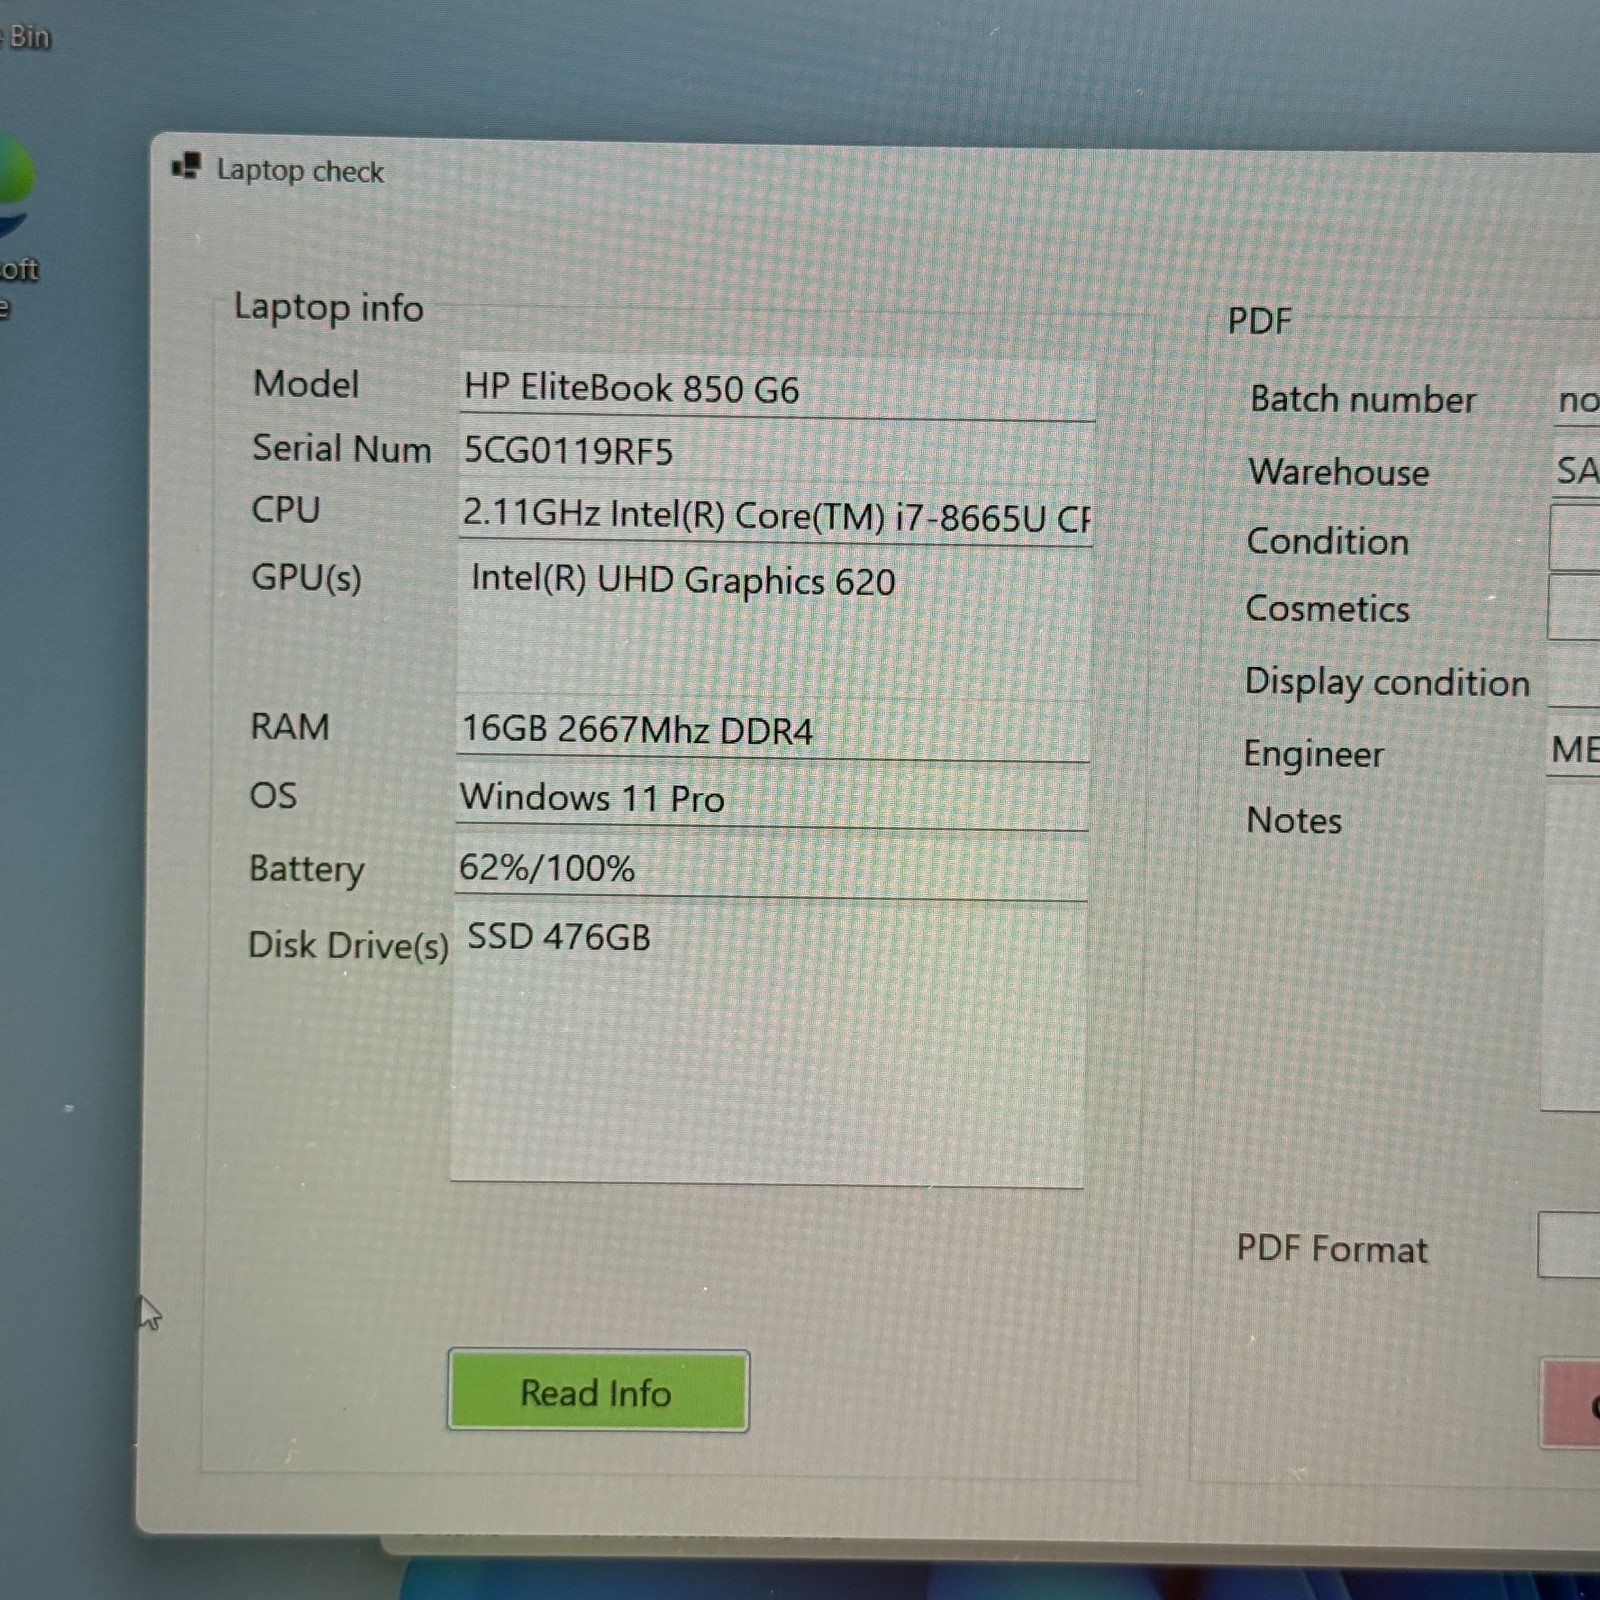Click the RAM field 16GB 2667Mhz DDR4
1600x1600 pixels.
tap(773, 730)
